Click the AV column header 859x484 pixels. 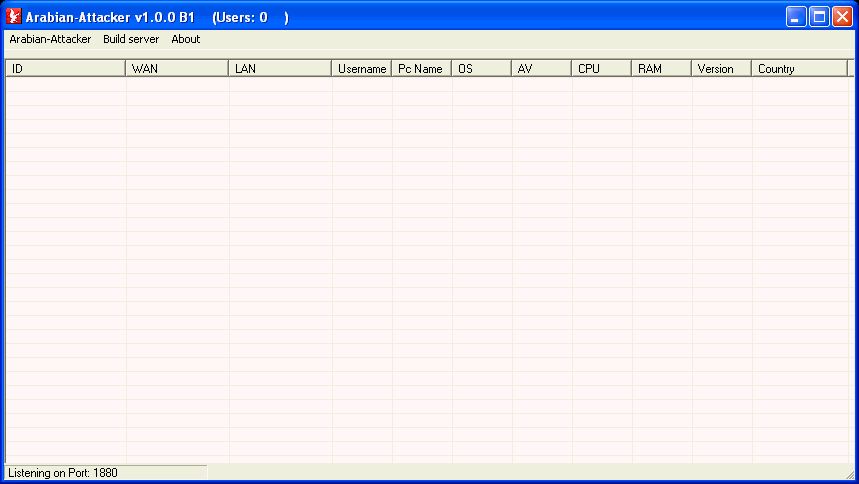pos(541,69)
